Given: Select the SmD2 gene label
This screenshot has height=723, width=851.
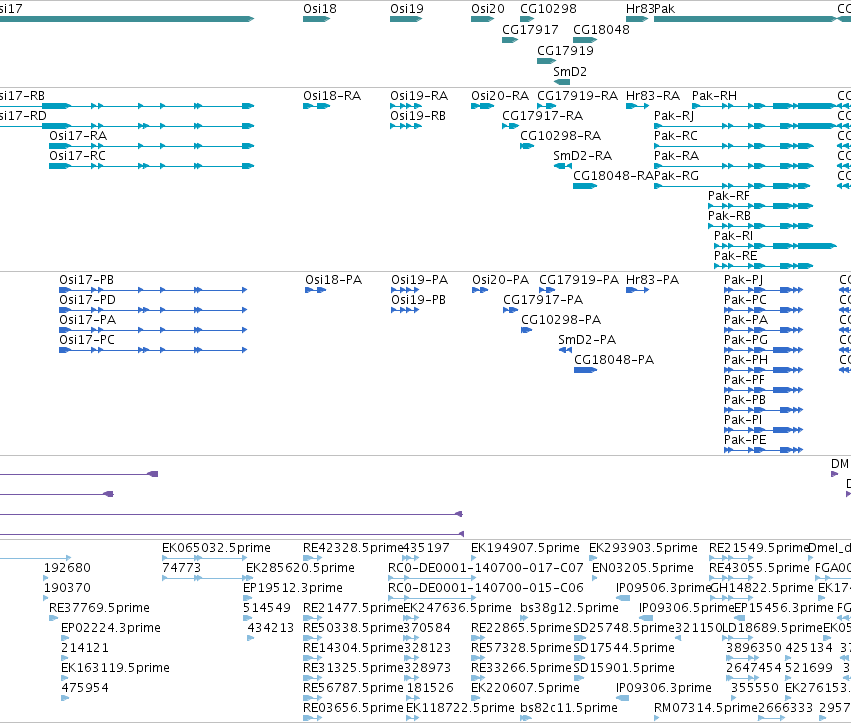Looking at the screenshot, I should (570, 72).
